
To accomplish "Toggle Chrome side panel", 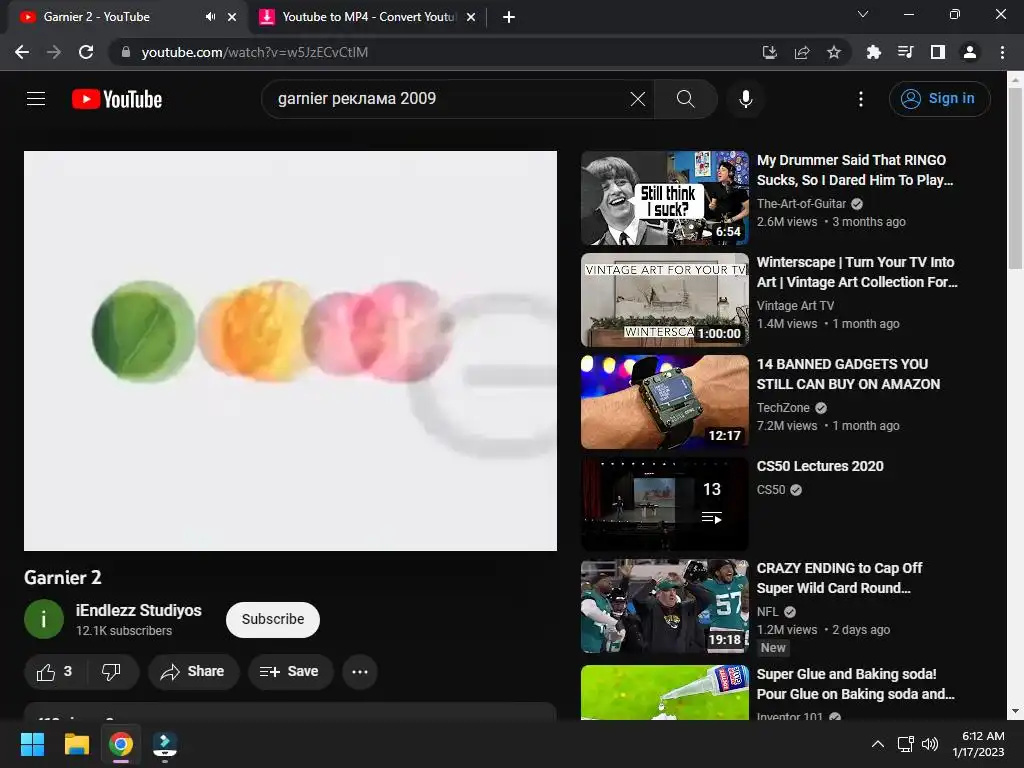I will point(938,52).
